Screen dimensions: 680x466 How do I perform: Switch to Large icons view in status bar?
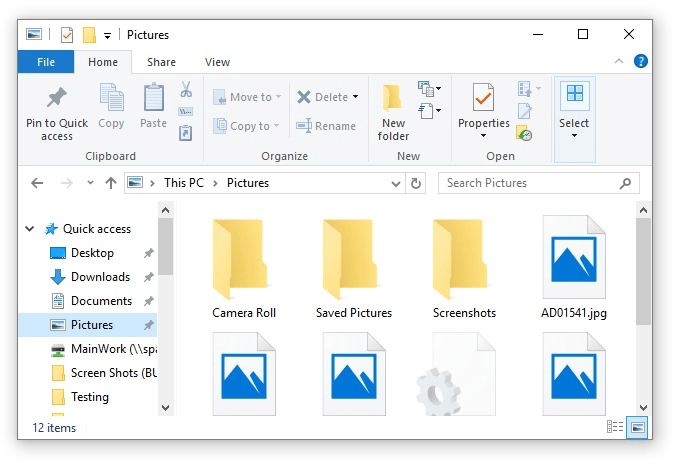pos(637,427)
